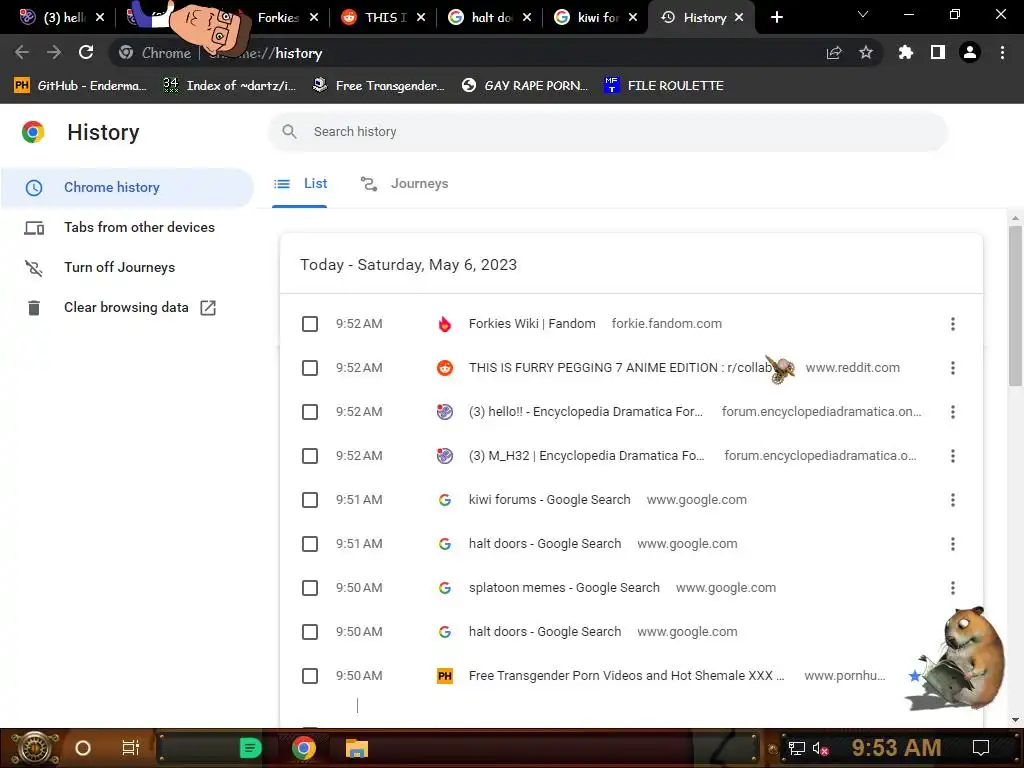Click the Google favicon beside kiwi forums
The width and height of the screenshot is (1024, 768).
(x=445, y=500)
